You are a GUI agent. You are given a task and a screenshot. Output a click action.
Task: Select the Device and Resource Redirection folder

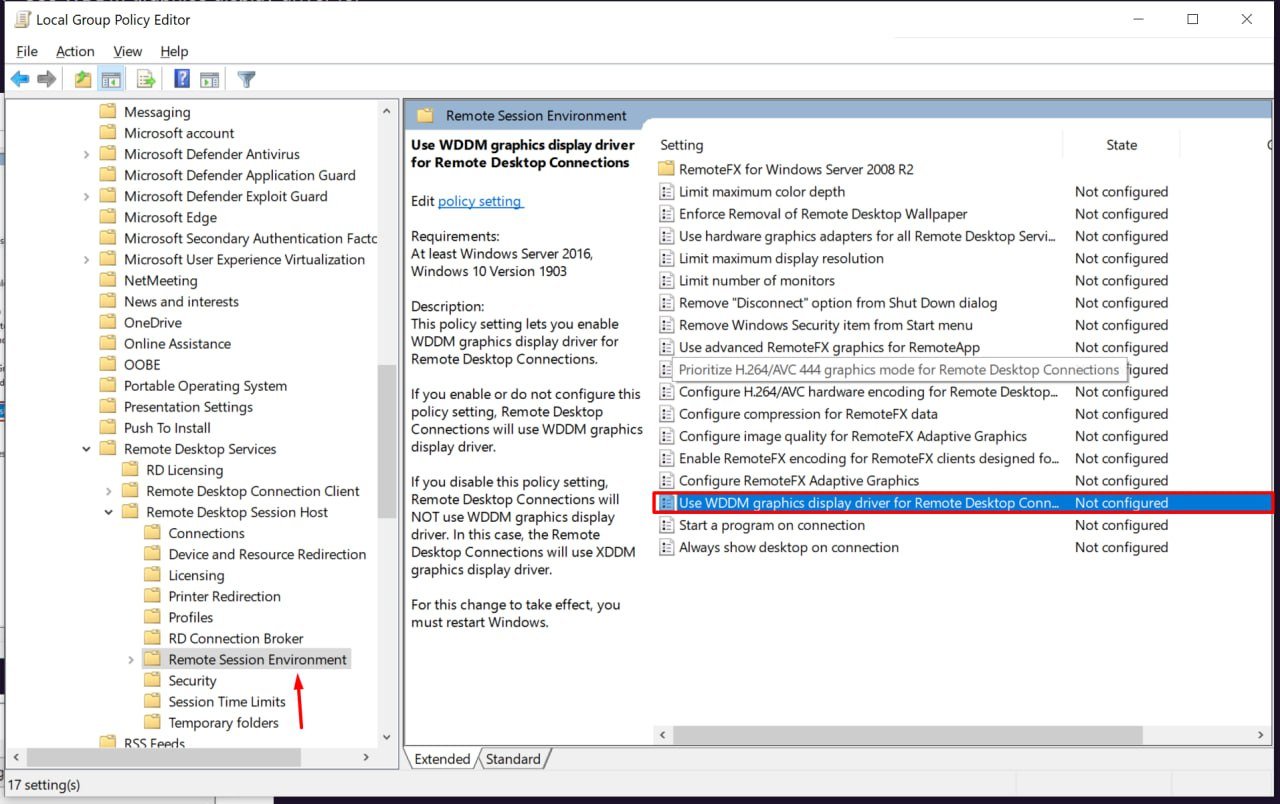[267, 554]
